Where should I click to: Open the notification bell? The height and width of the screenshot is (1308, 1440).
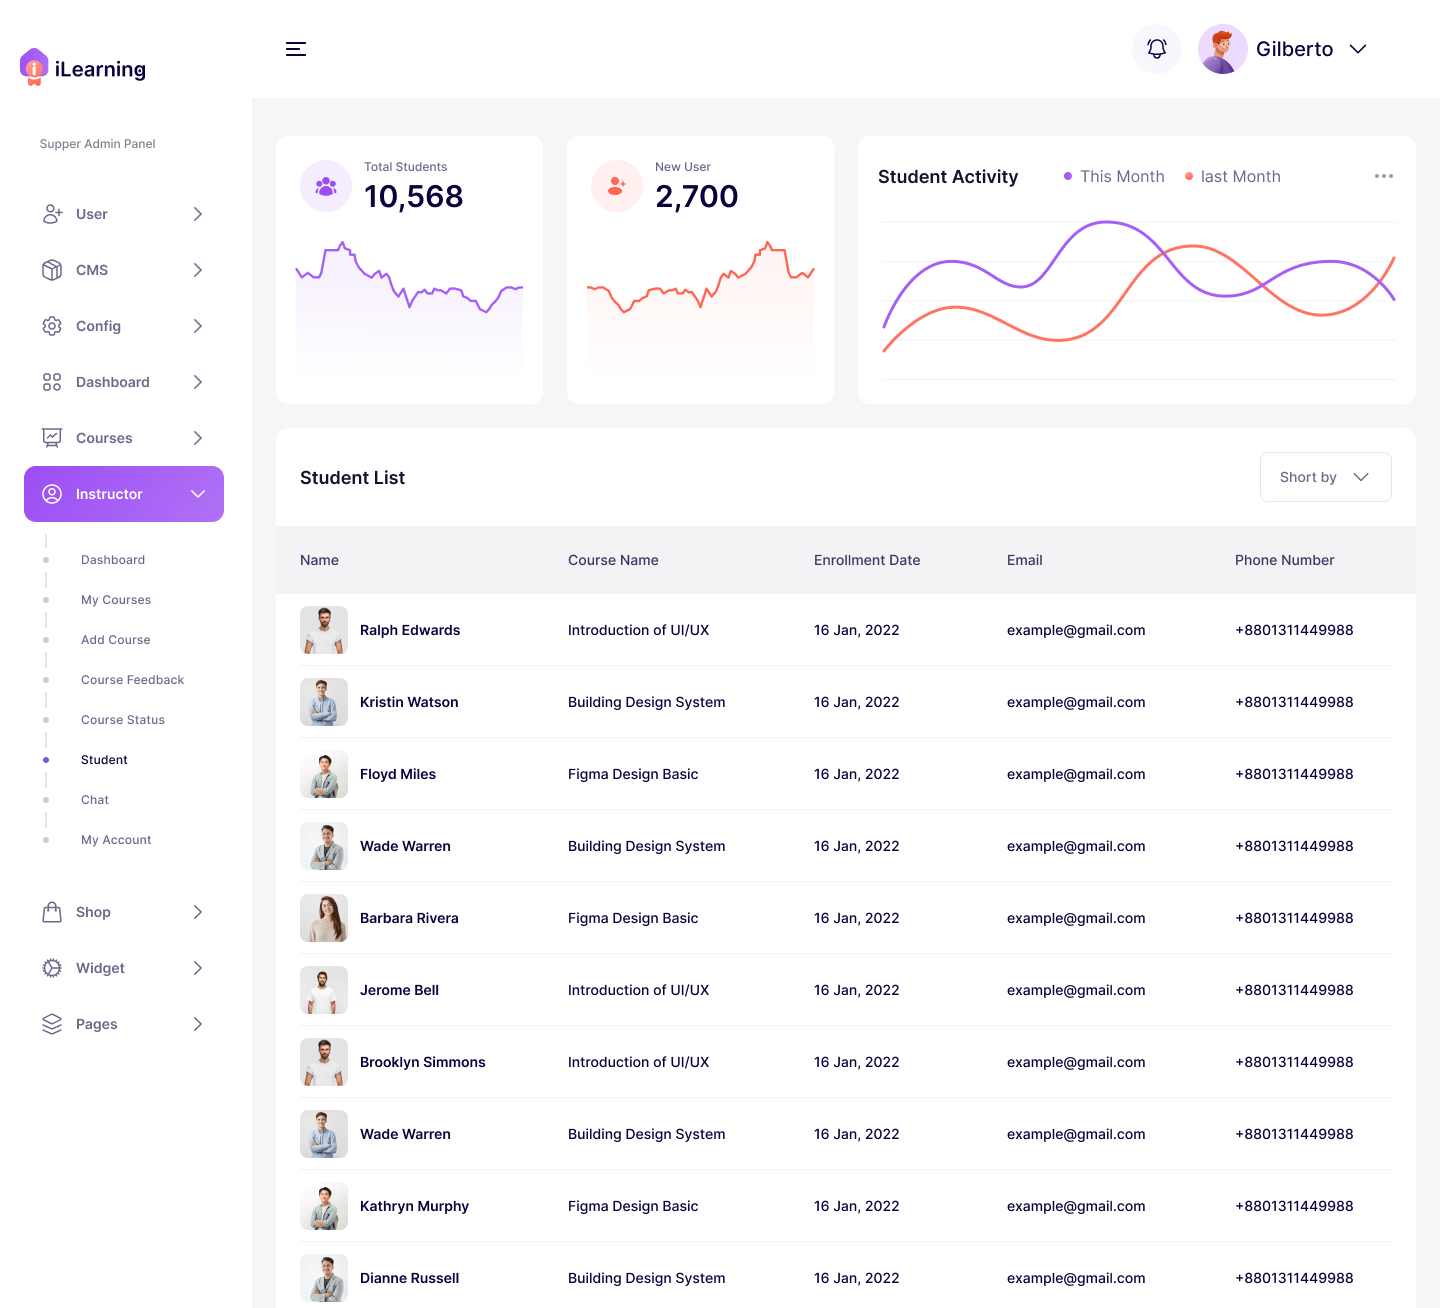pos(1156,48)
